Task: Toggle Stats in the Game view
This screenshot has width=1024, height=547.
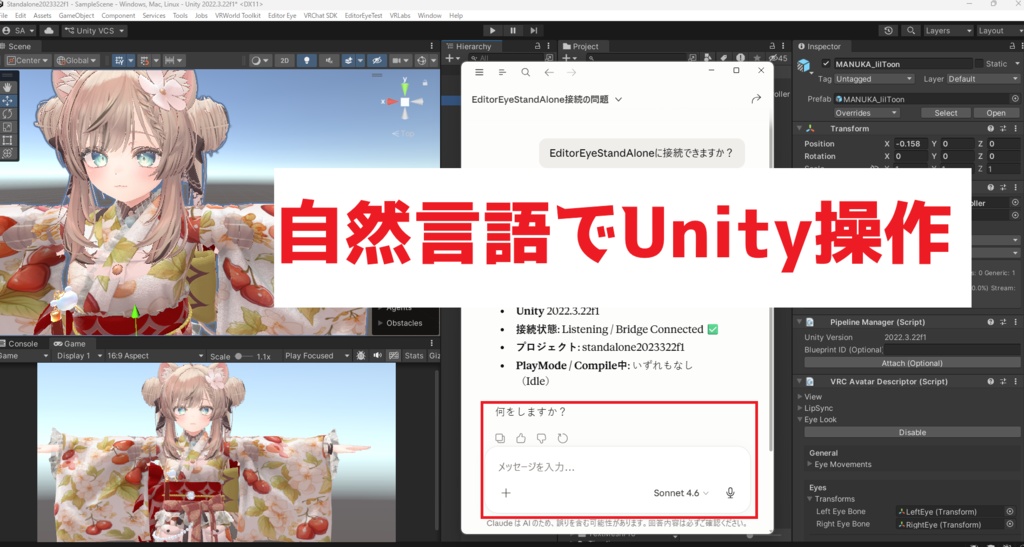Action: pyautogui.click(x=414, y=356)
